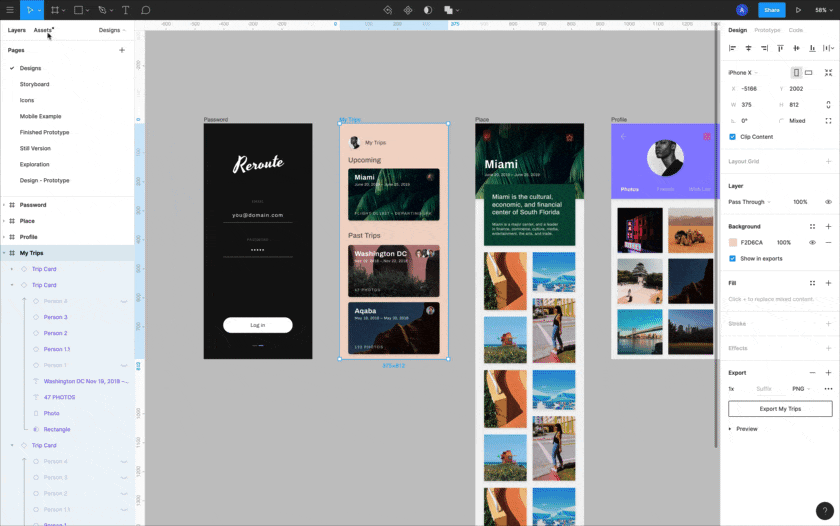Viewport: 840px width, 526px height.
Task: Click the Export My Trips button
Action: point(780,409)
